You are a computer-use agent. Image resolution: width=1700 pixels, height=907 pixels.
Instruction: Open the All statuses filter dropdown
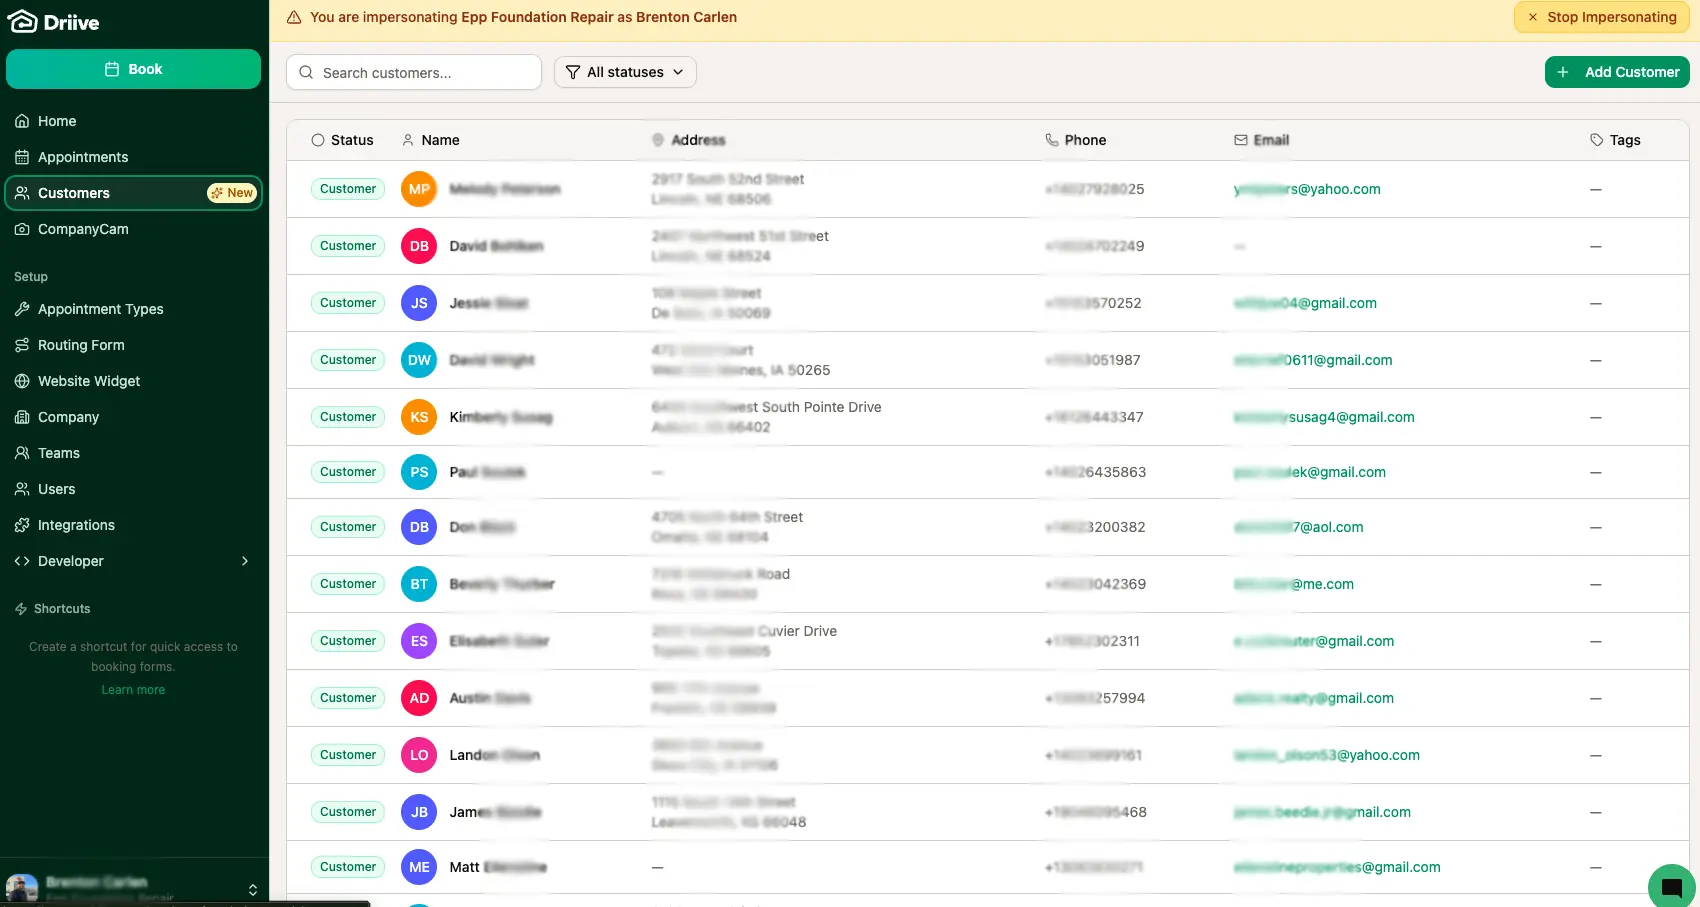coord(625,72)
